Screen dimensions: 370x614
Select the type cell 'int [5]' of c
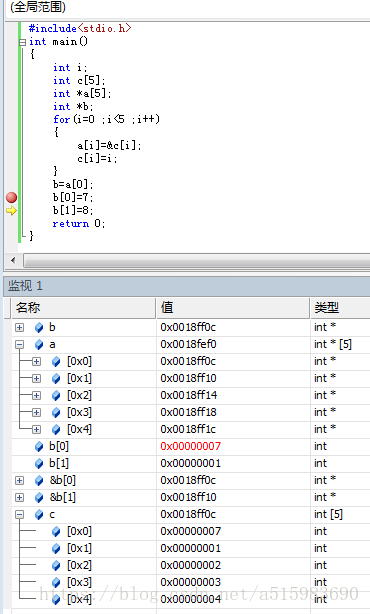point(328,515)
